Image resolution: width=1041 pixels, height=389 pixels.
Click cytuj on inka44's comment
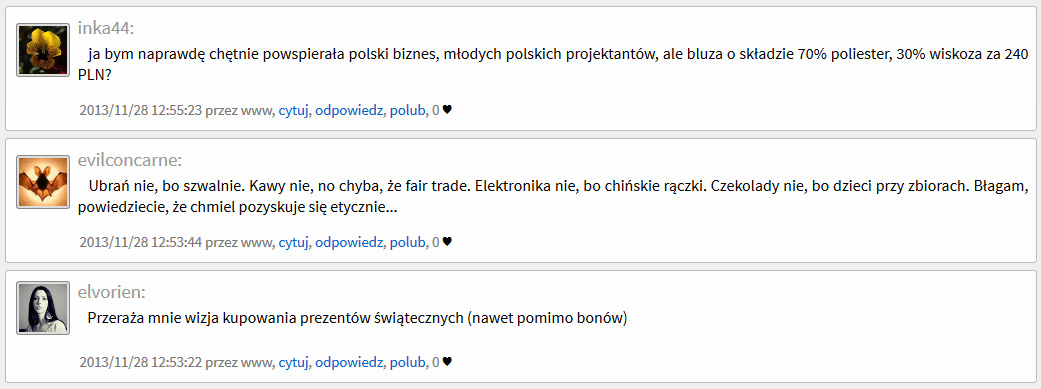294,111
